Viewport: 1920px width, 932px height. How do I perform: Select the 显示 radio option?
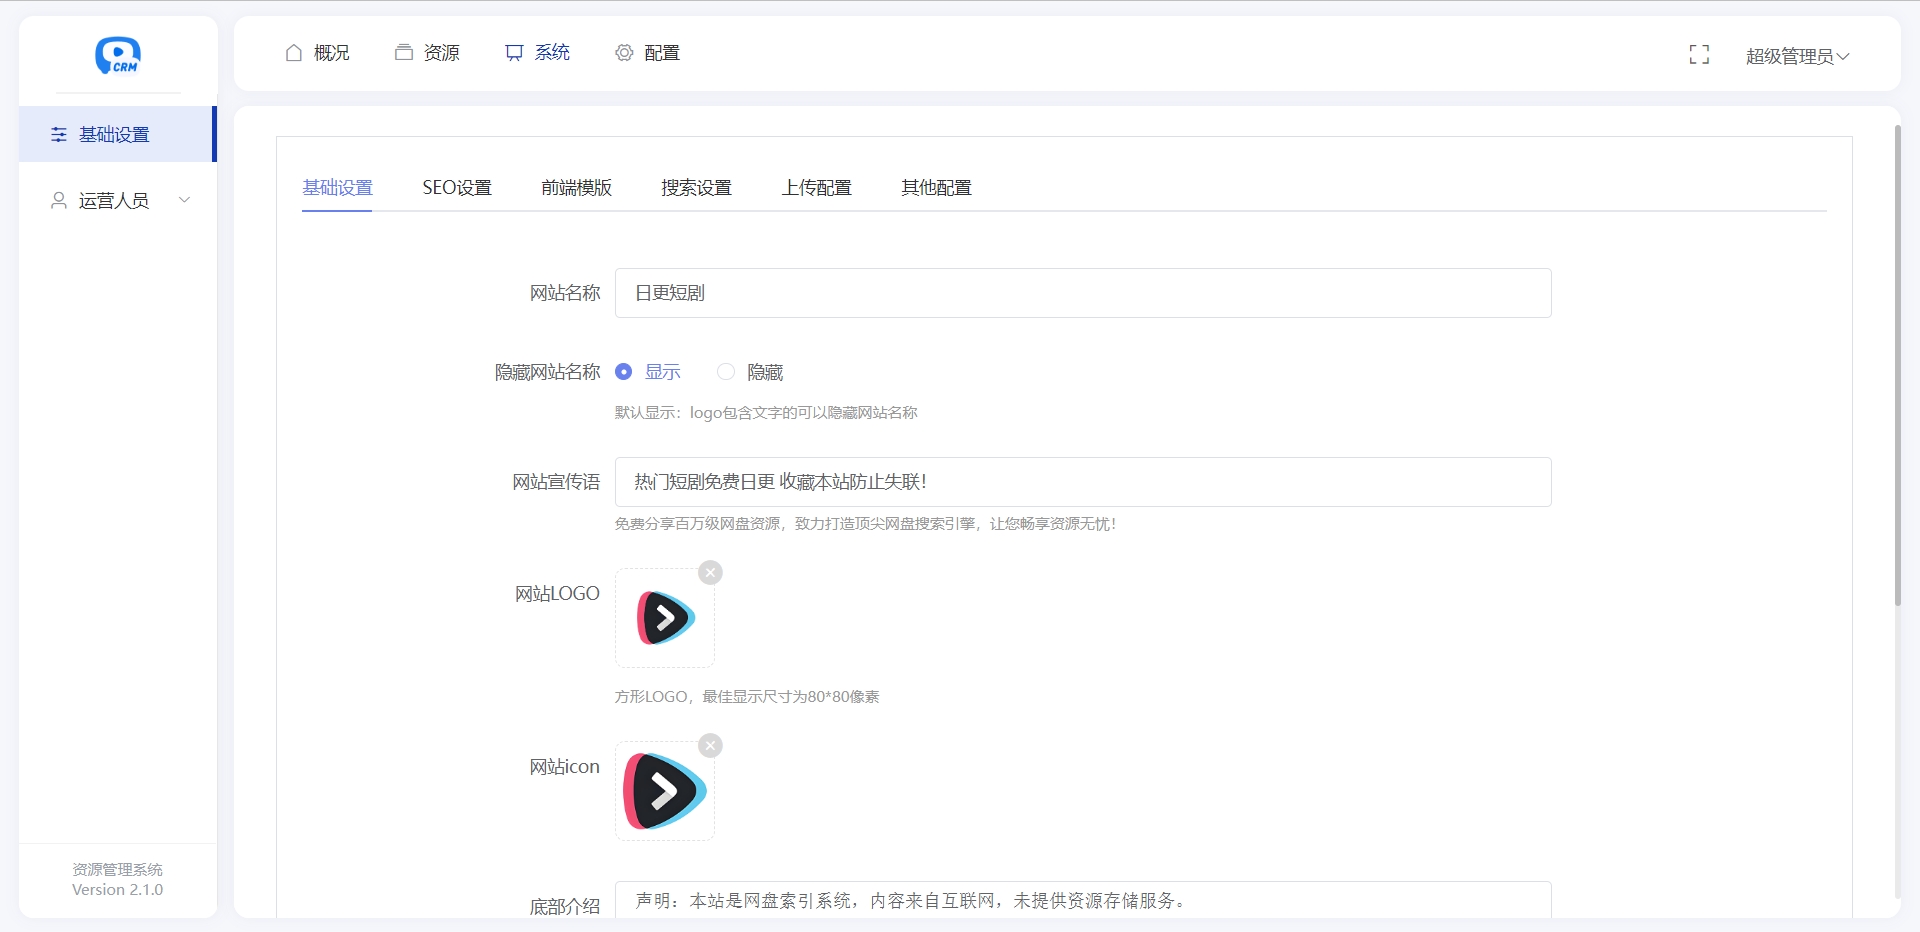(624, 372)
